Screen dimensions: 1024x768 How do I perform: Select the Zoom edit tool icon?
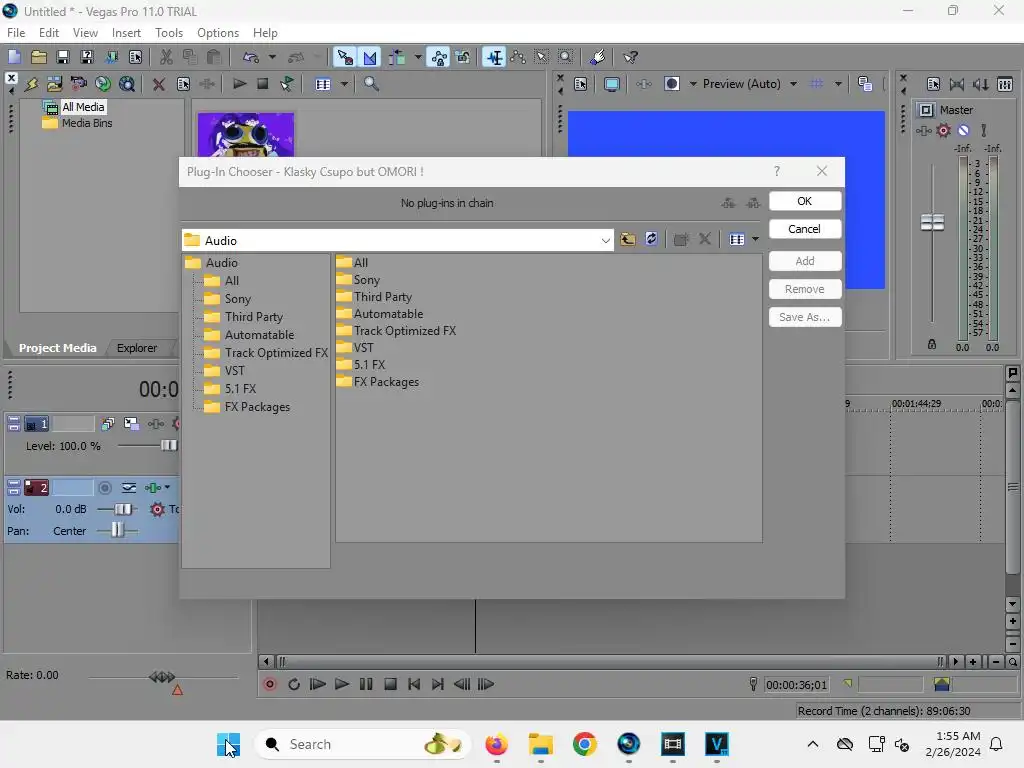tap(566, 57)
